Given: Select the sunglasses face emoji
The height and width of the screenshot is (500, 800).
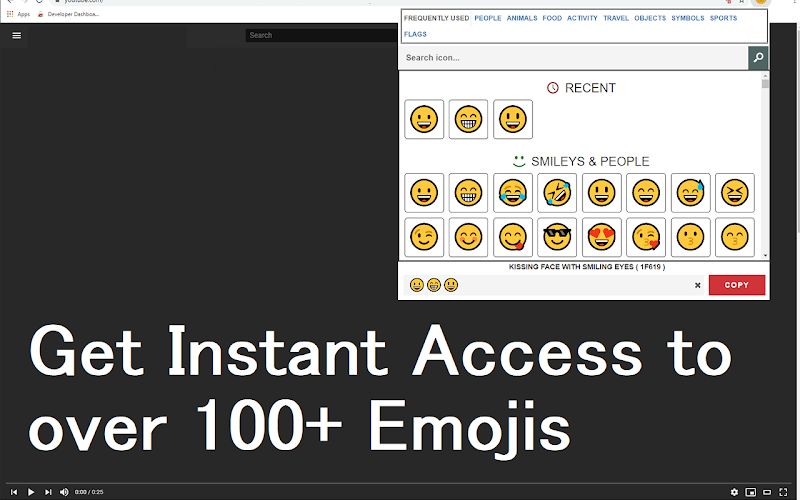Looking at the screenshot, I should tap(557, 237).
